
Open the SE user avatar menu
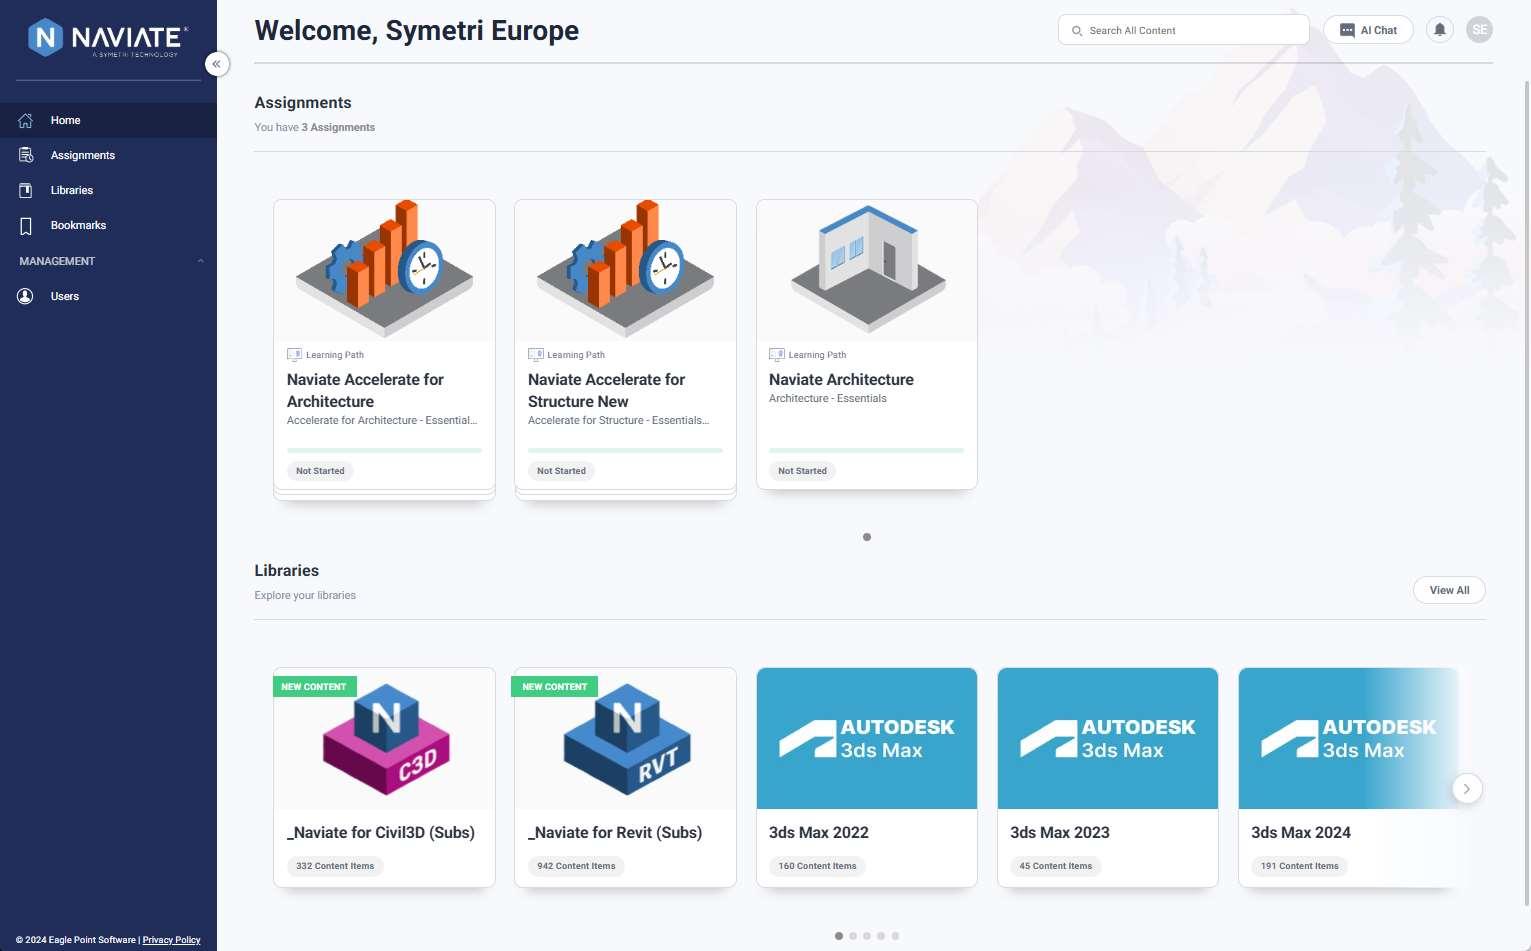coord(1479,30)
